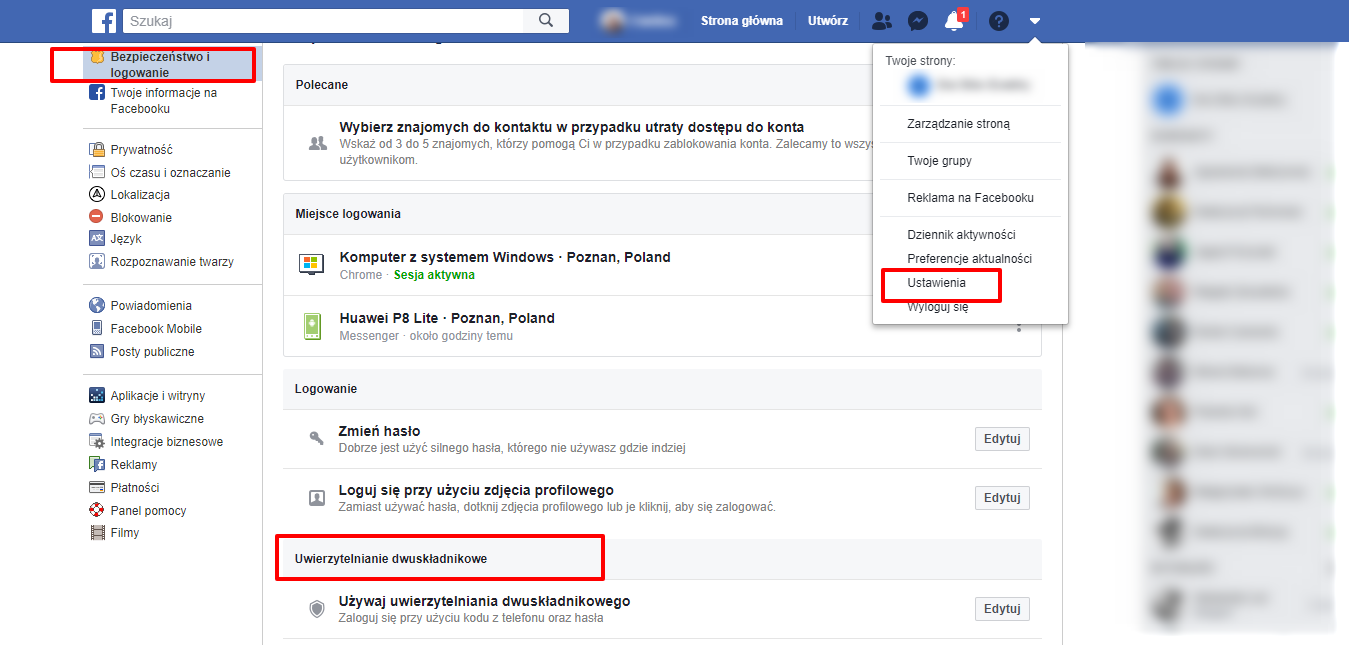
Task: Click the Facebook logo icon
Action: click(104, 20)
